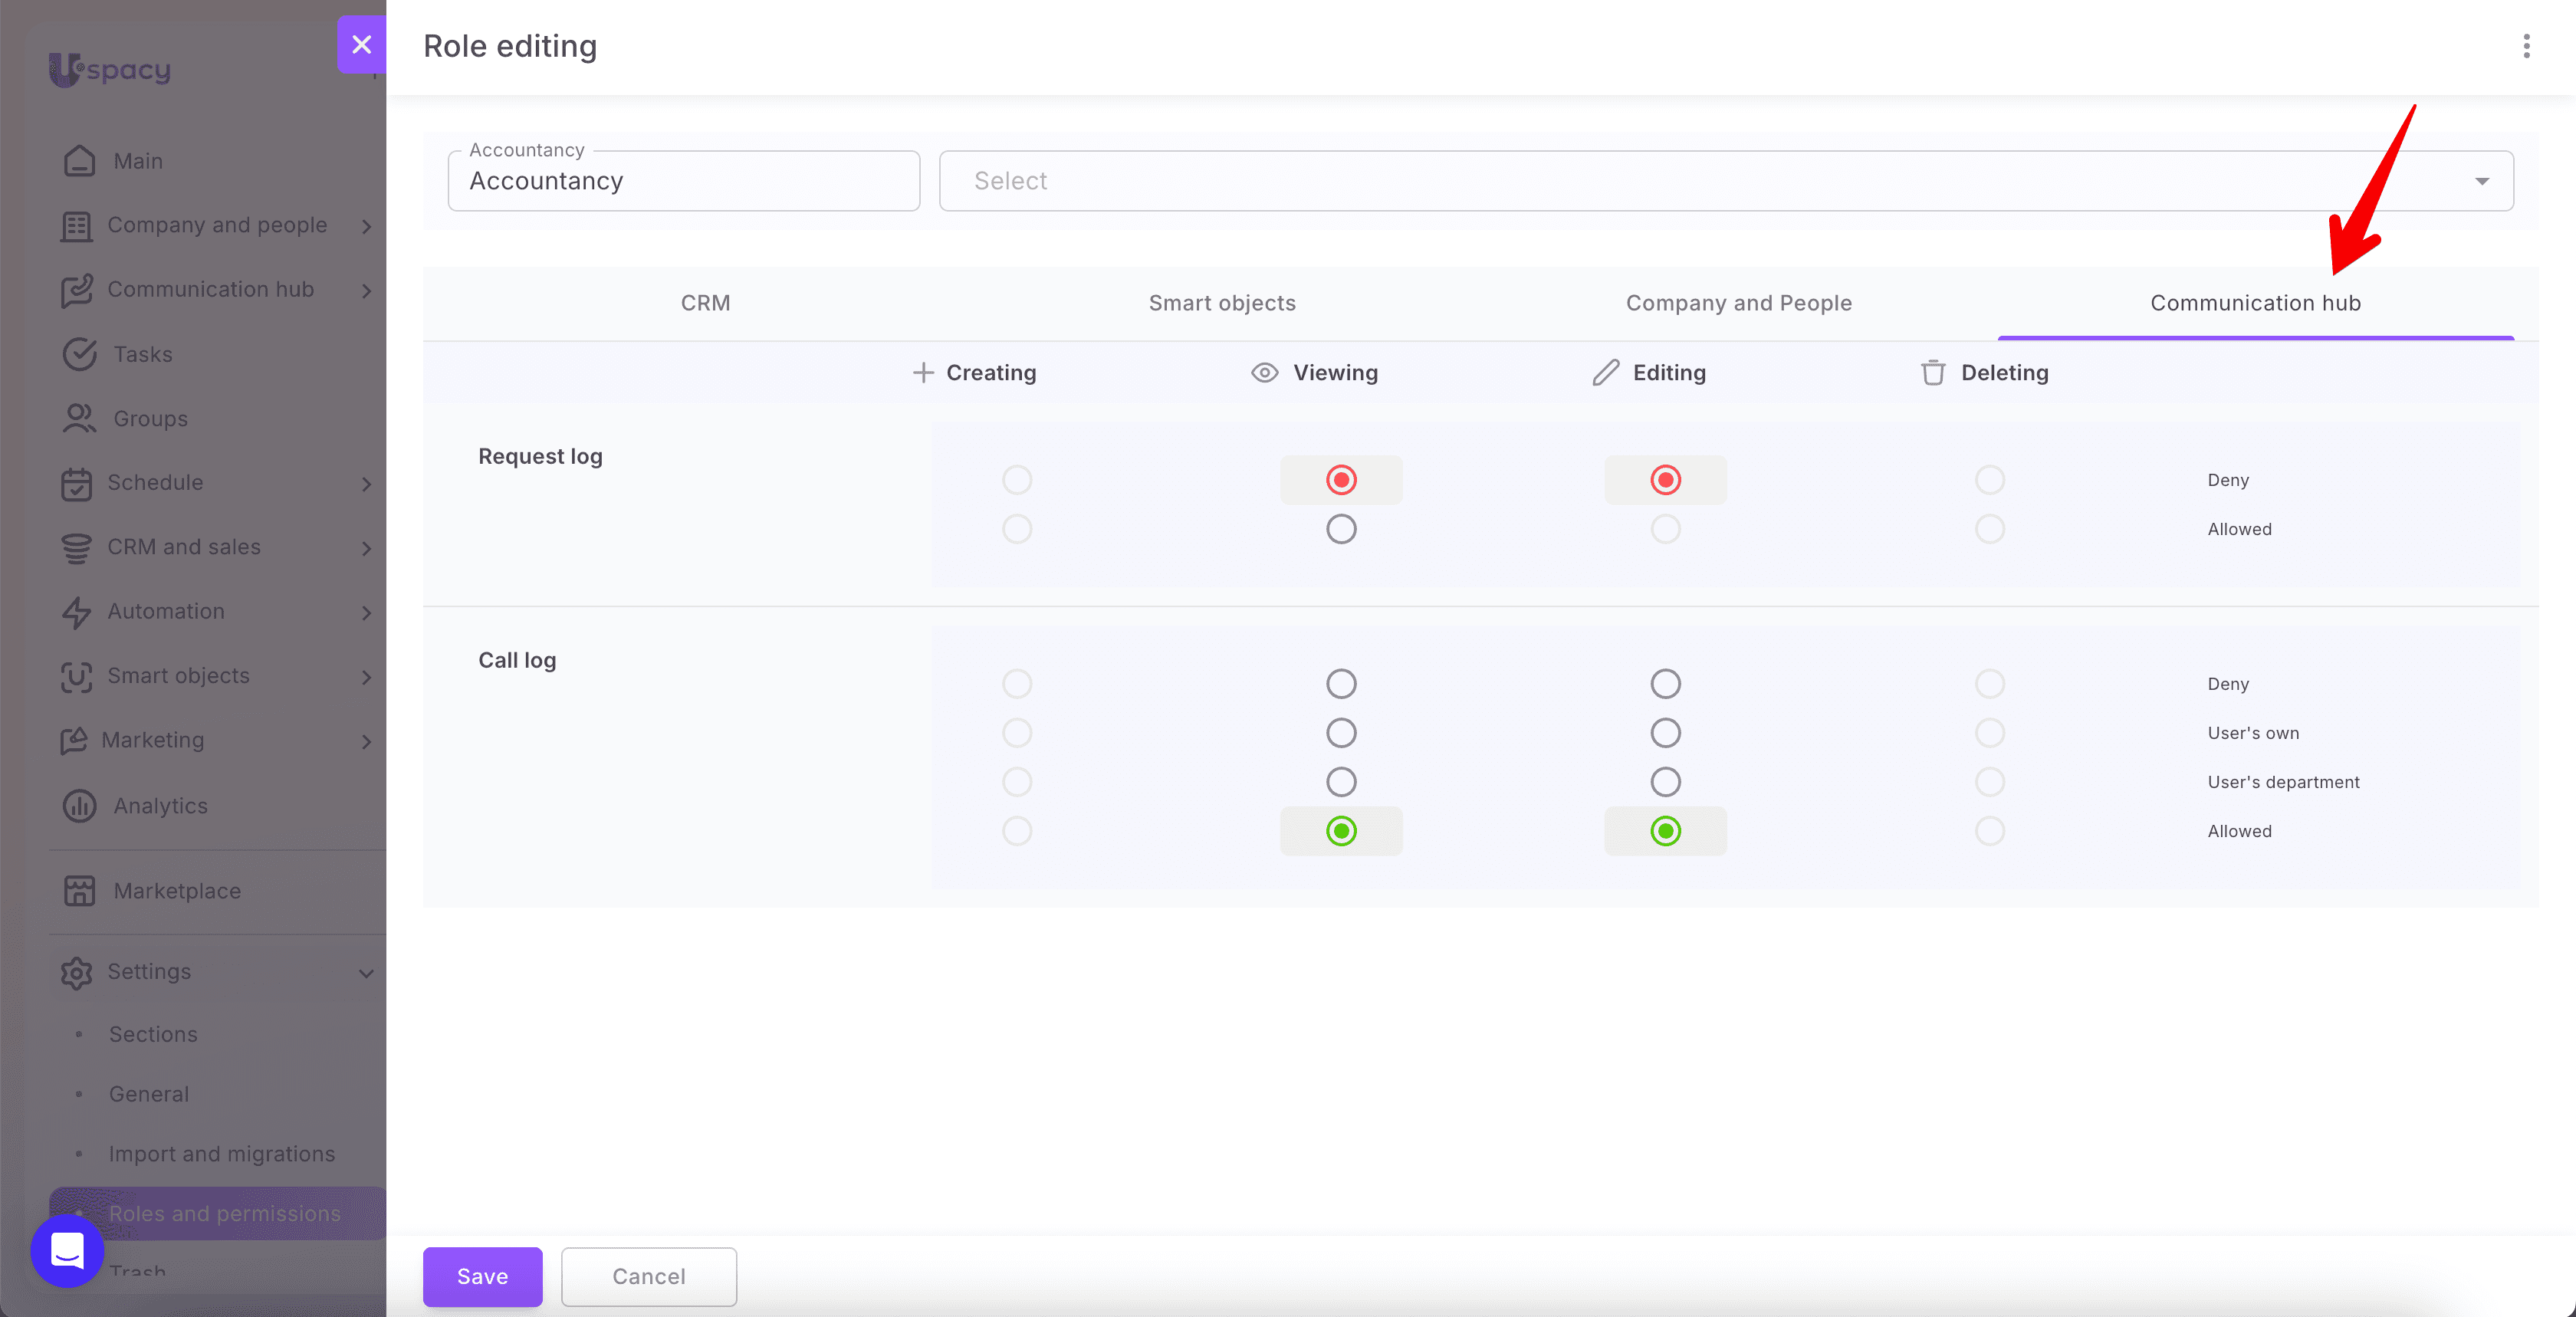Open Analytics in the sidebar
This screenshot has height=1317, width=2576.
coord(160,805)
